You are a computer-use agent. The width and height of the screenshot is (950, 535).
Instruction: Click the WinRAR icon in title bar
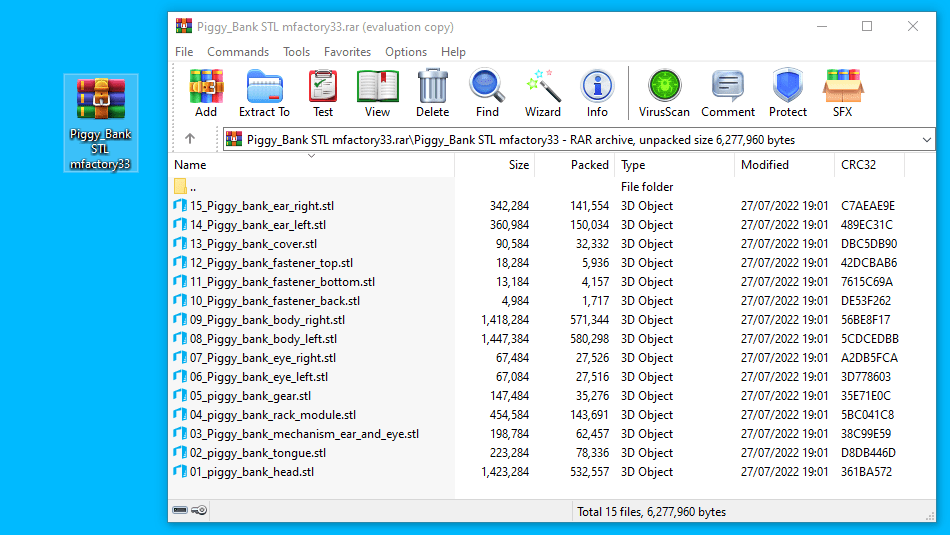[x=184, y=26]
